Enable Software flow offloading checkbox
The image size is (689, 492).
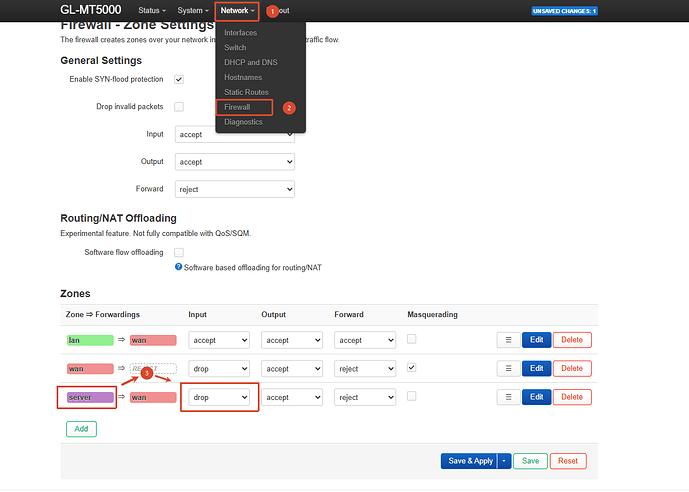click(179, 253)
